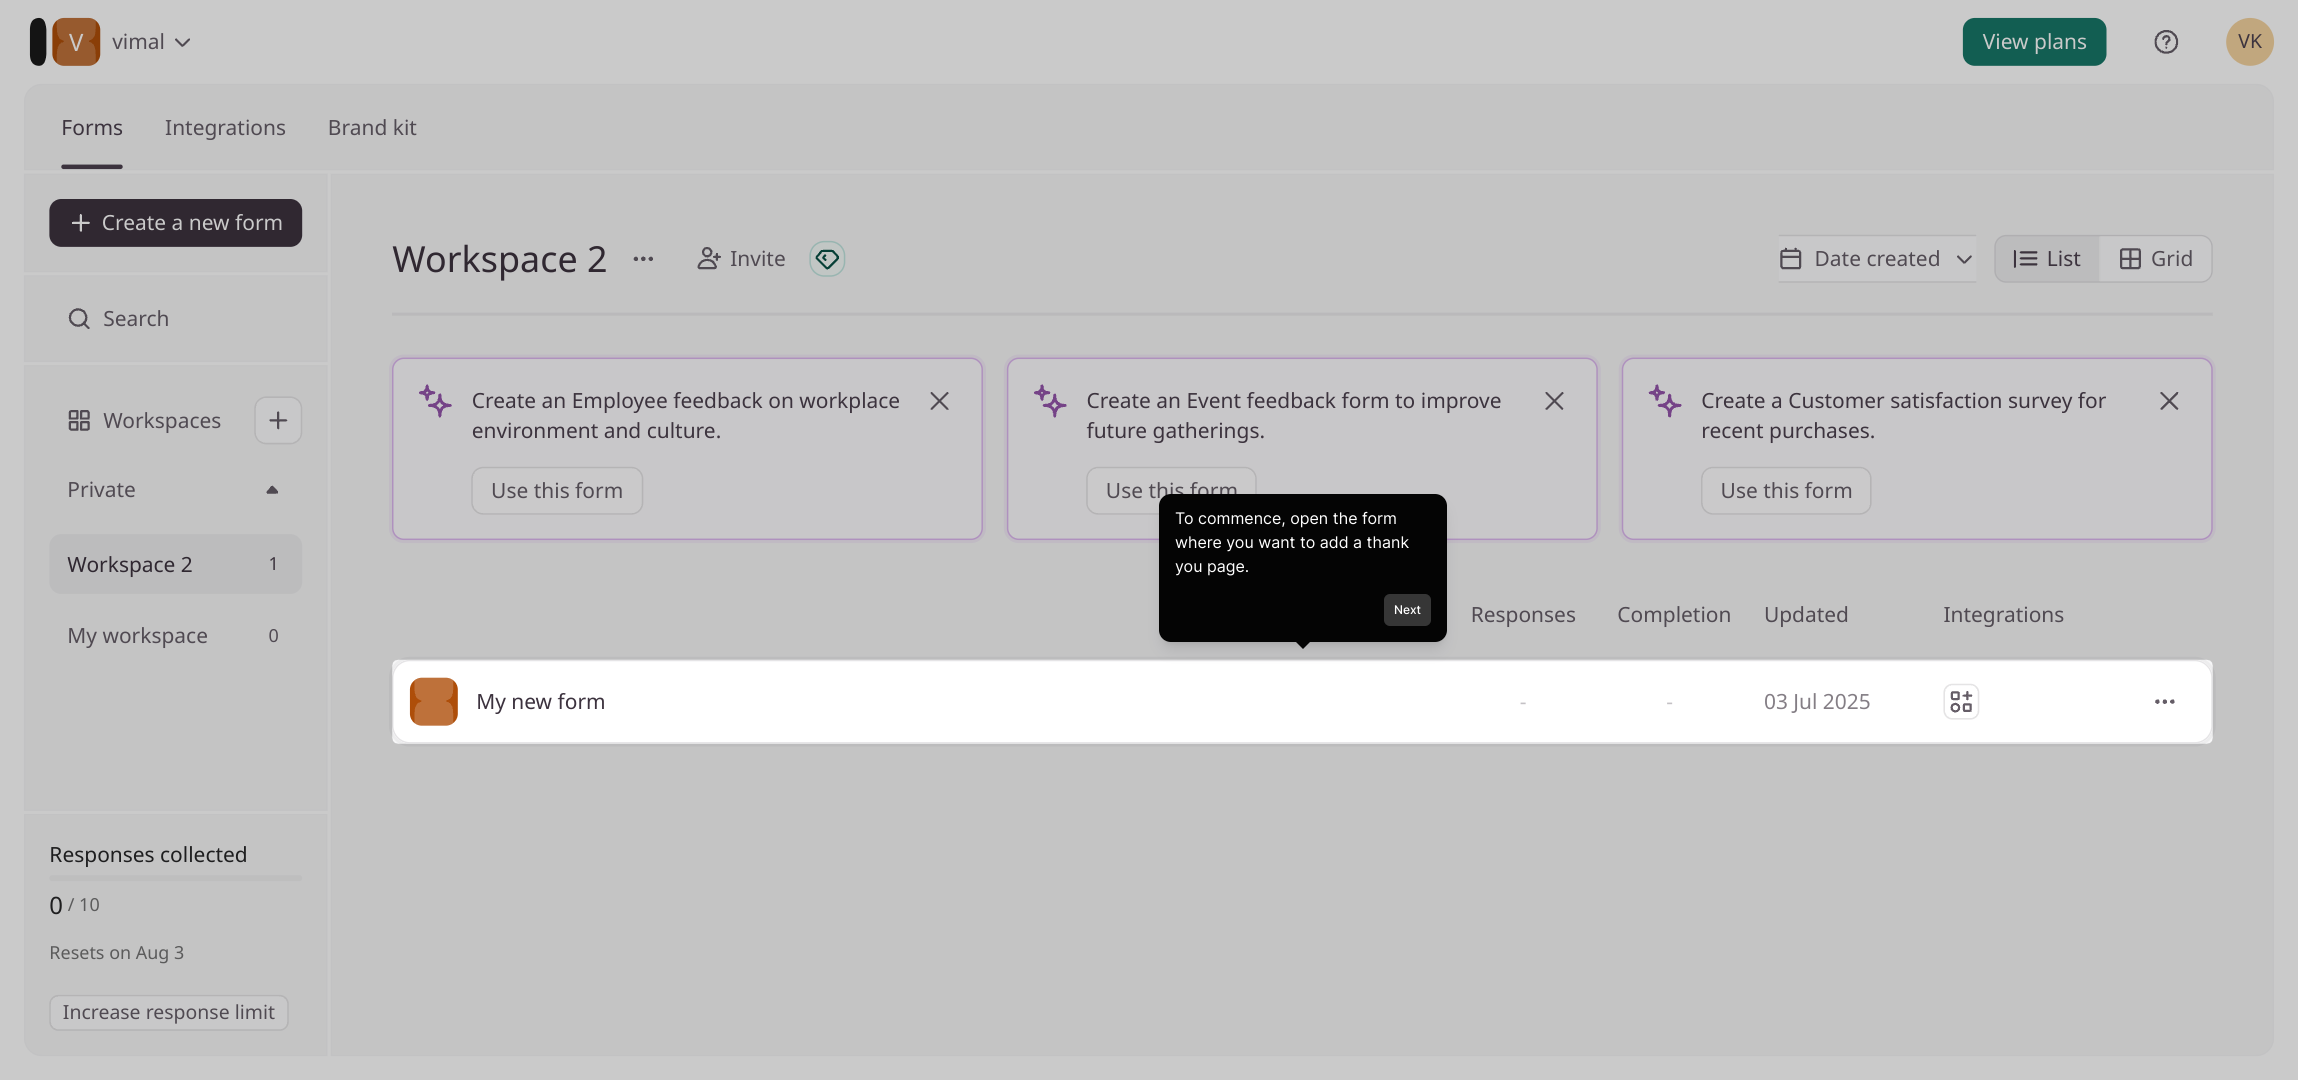Open the Integrations tab

(x=225, y=128)
